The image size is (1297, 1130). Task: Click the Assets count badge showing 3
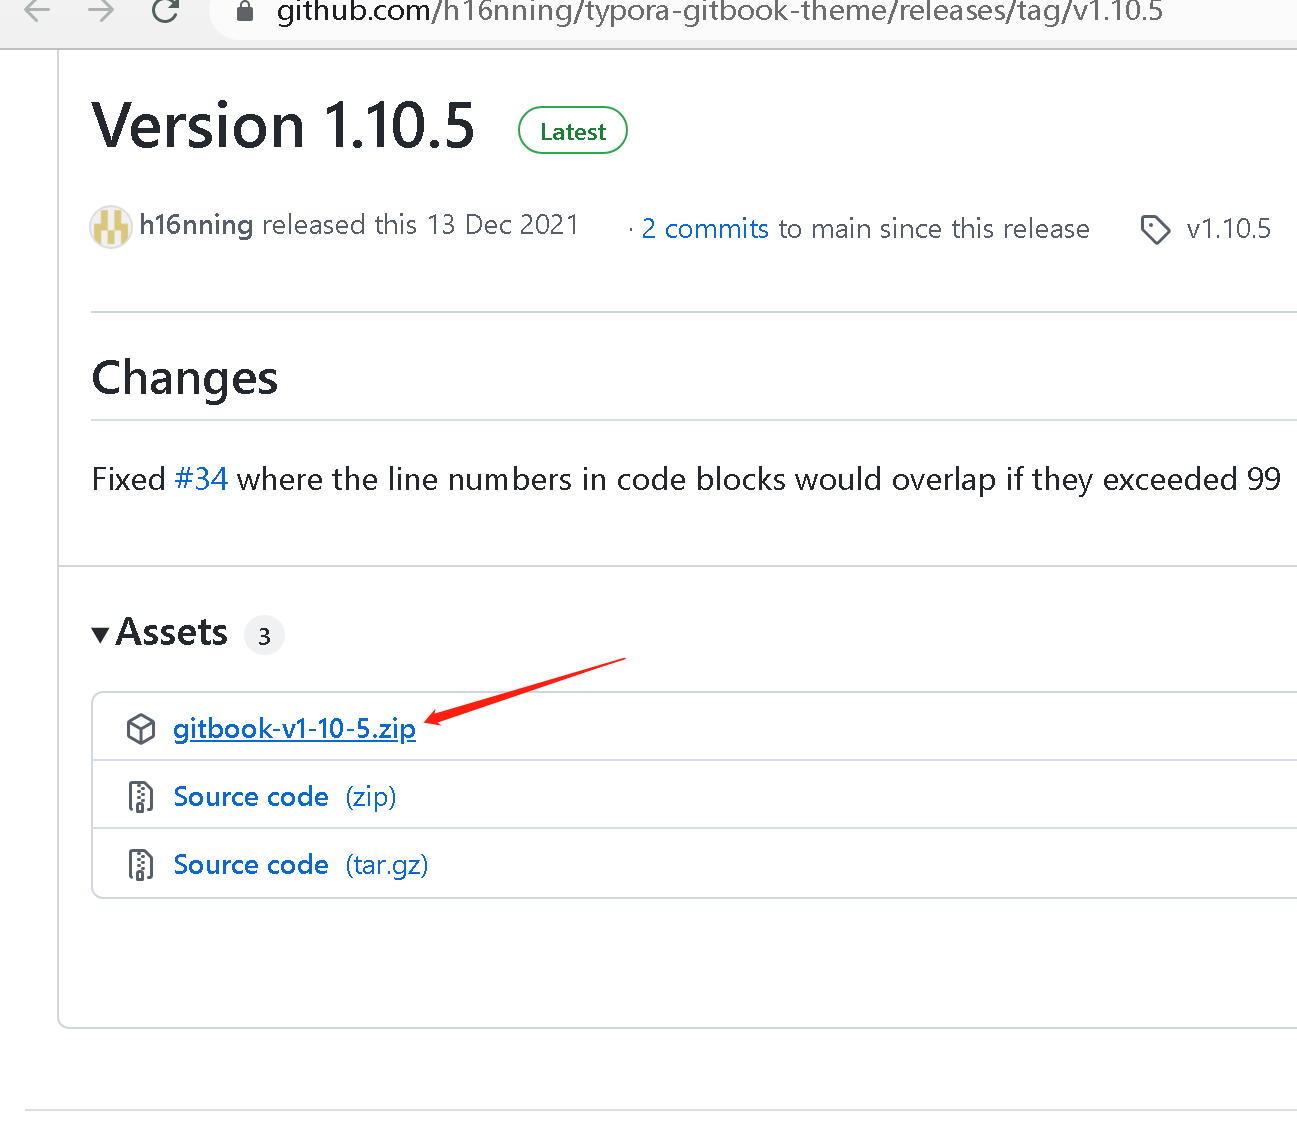tap(264, 636)
